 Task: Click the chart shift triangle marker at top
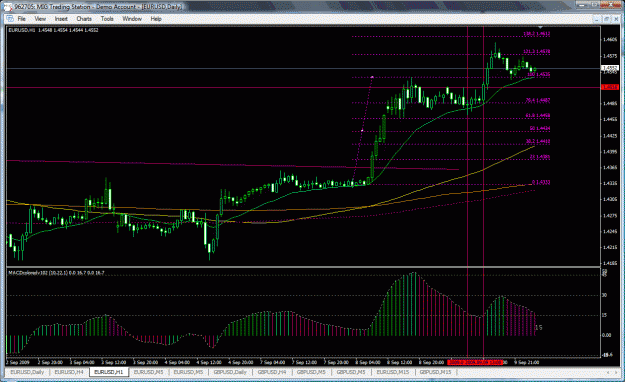tap(540, 27)
